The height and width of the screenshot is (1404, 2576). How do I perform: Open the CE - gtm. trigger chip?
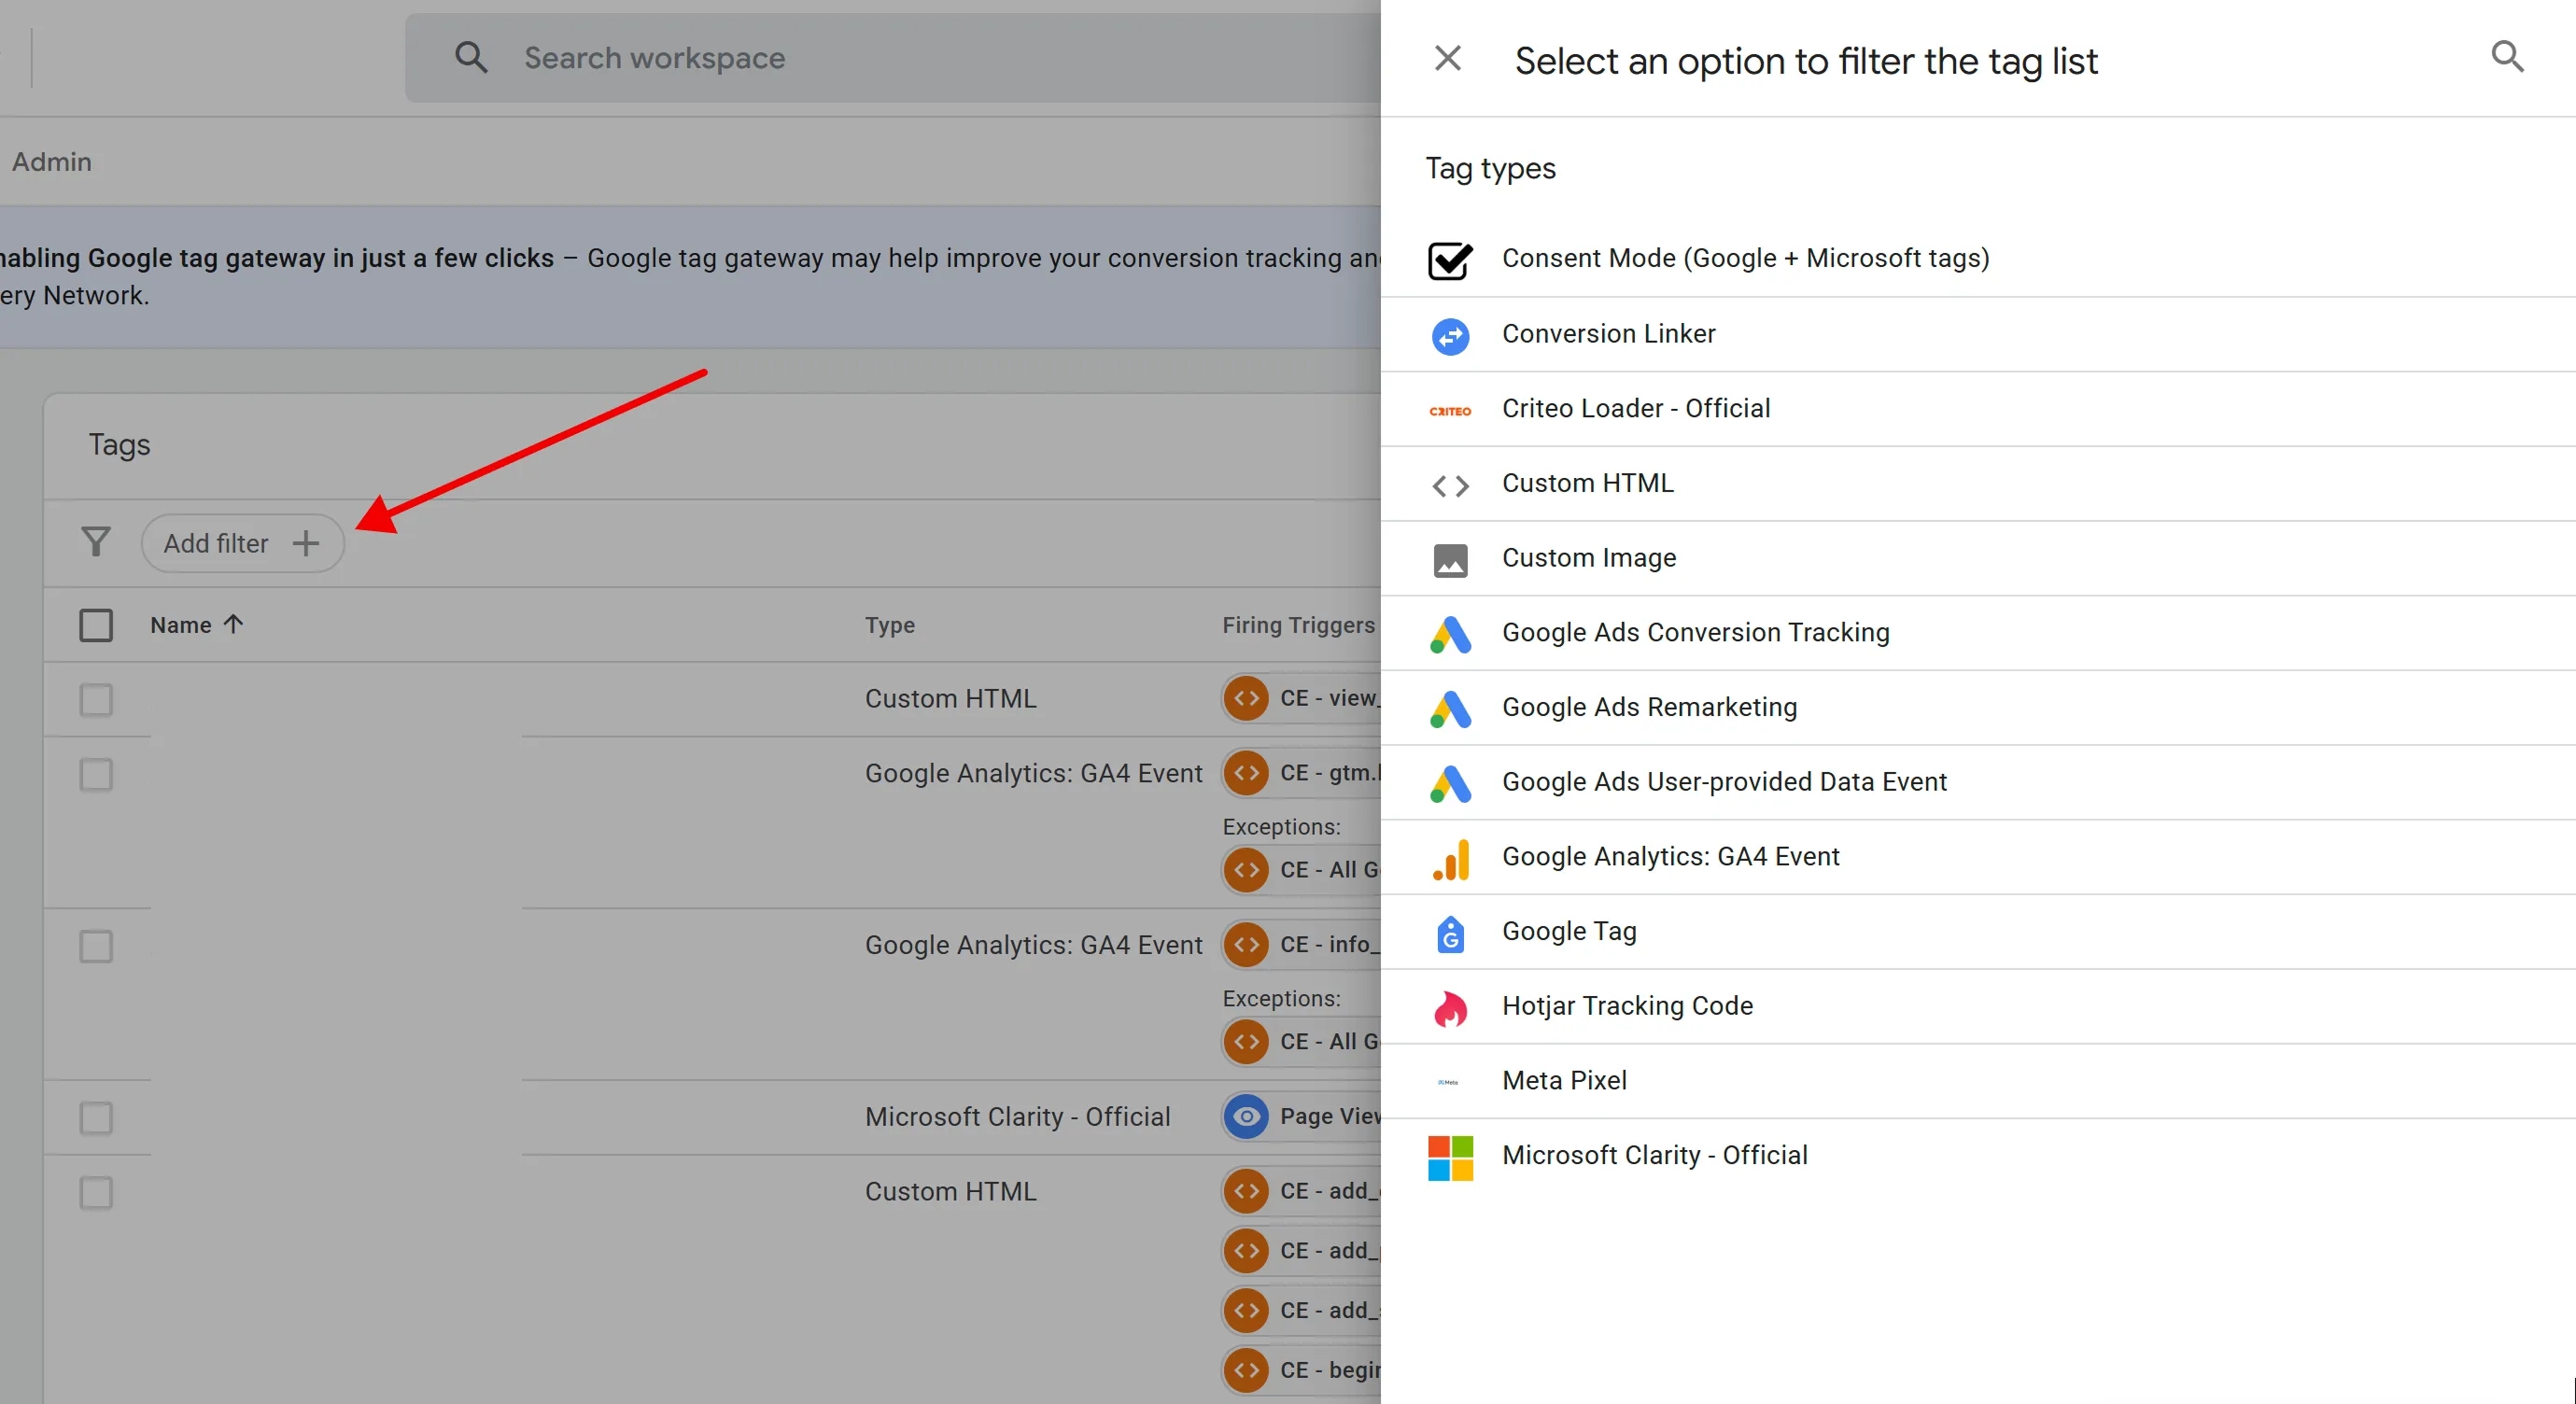[x=1302, y=773]
